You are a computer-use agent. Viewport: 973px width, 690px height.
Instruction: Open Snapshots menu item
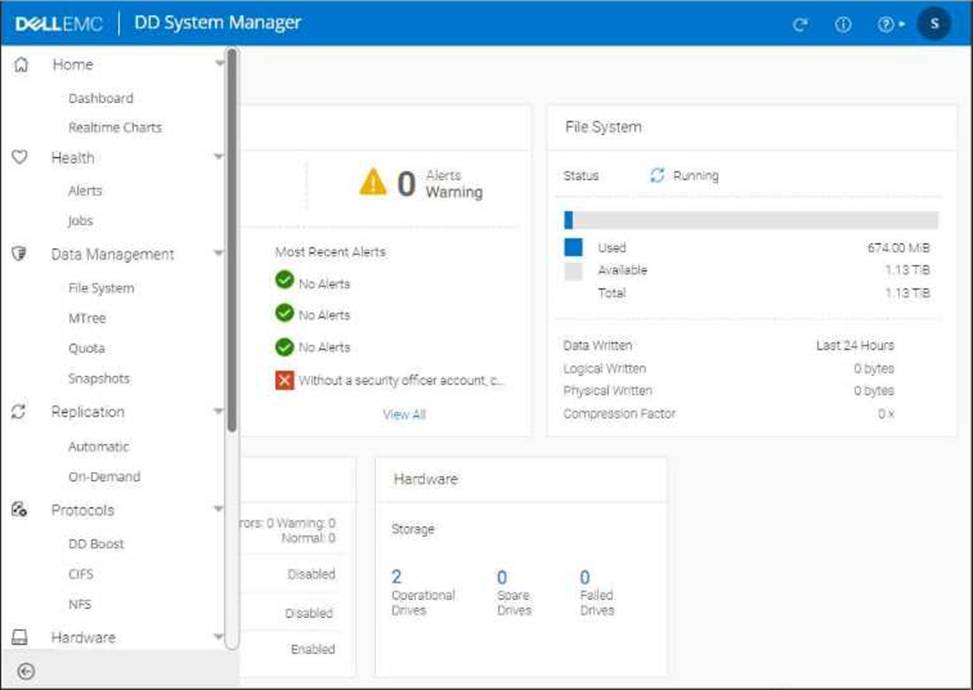[x=99, y=379]
